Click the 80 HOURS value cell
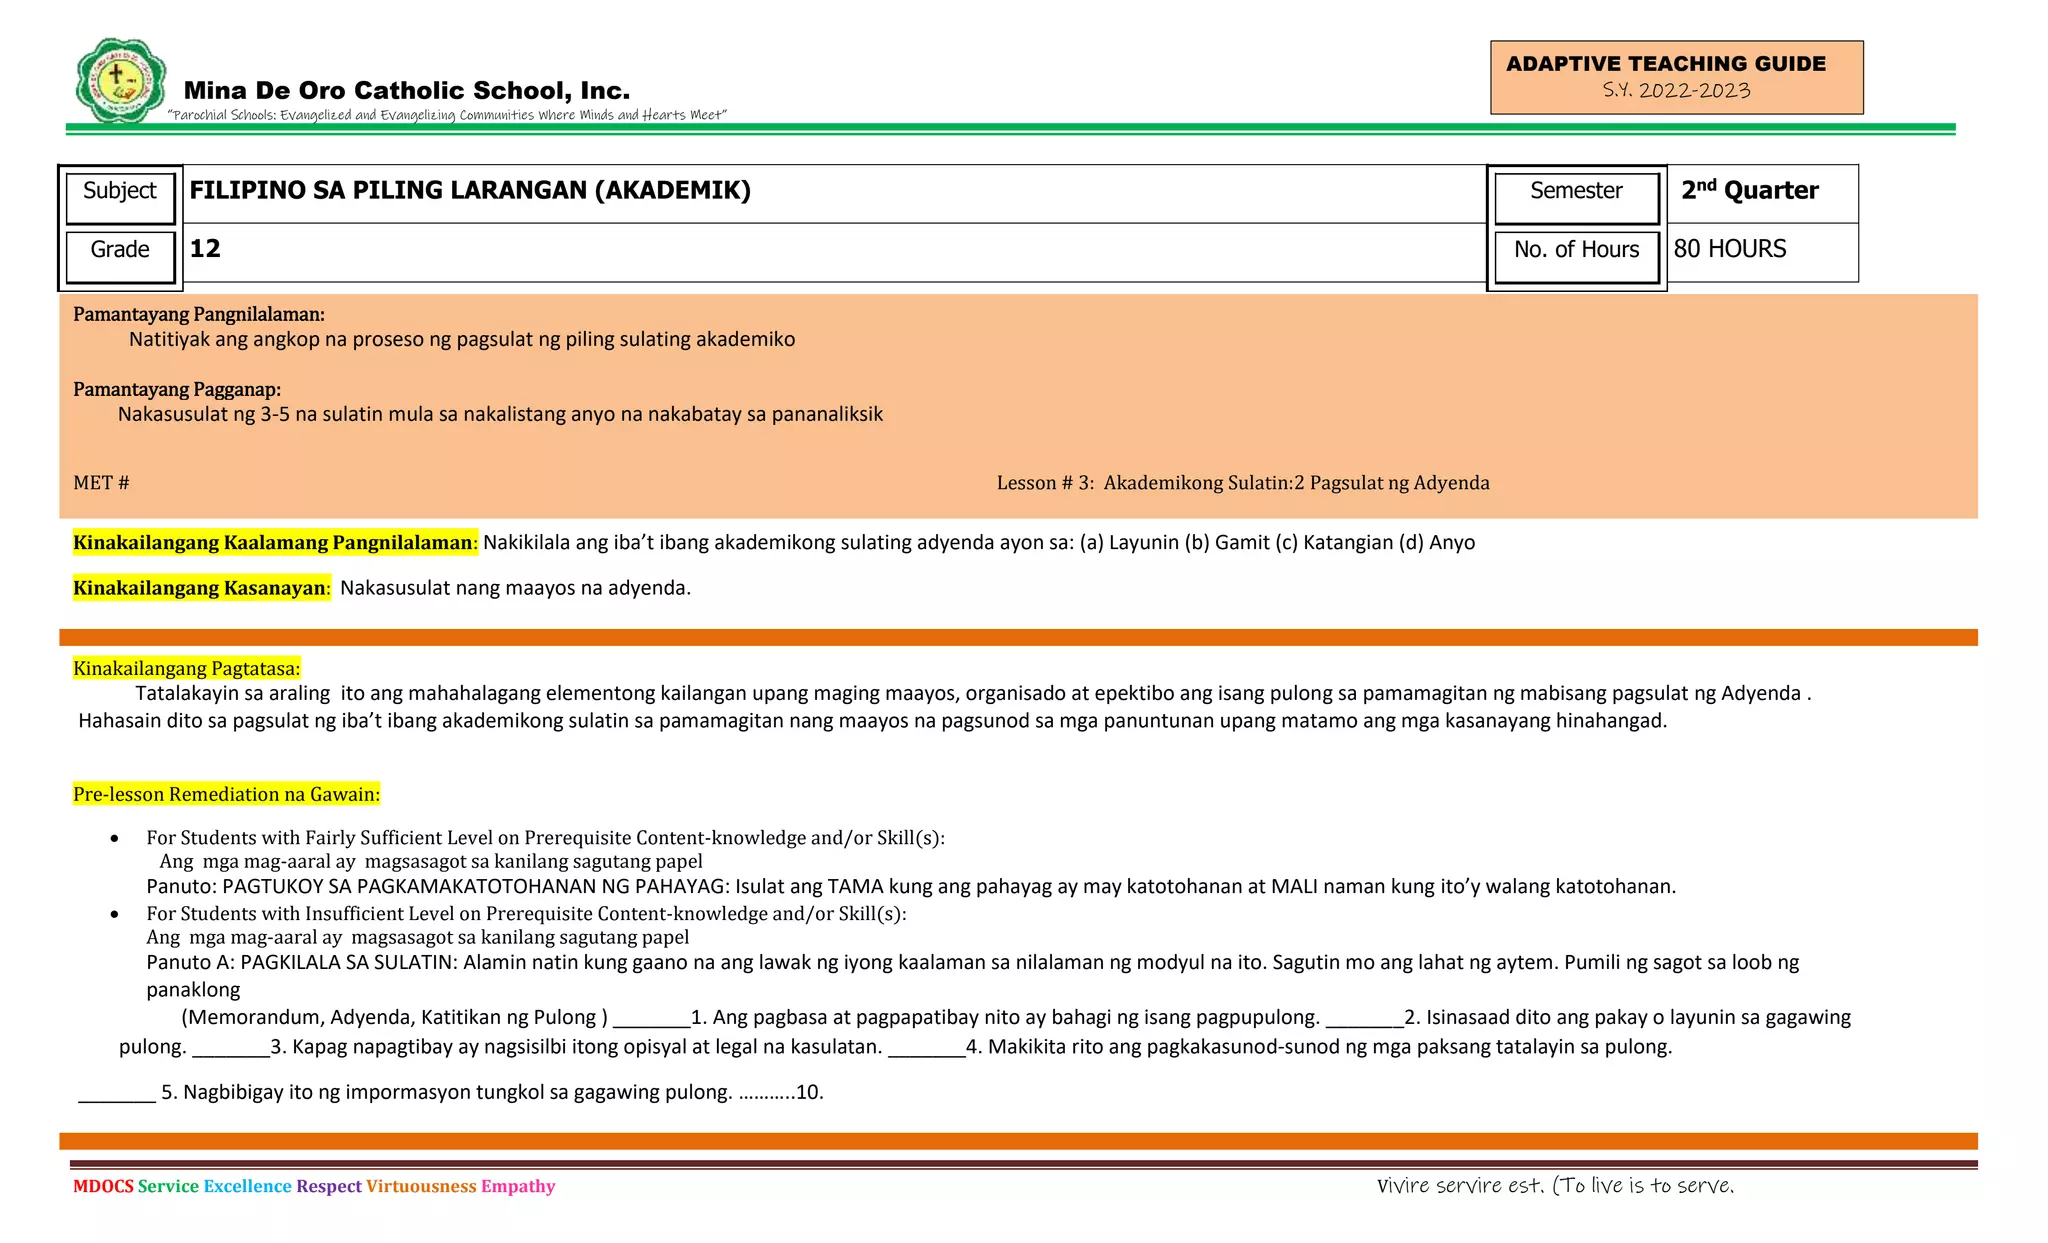The image size is (2048, 1243). pyautogui.click(x=1730, y=249)
